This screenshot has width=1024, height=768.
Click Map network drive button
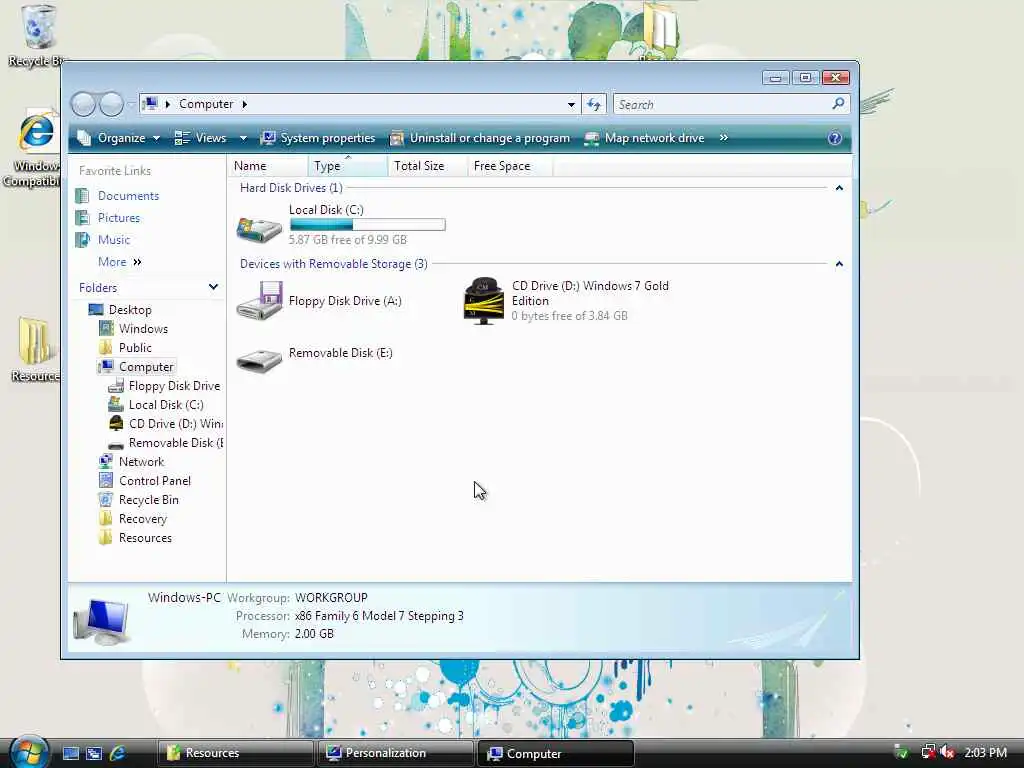[645, 138]
